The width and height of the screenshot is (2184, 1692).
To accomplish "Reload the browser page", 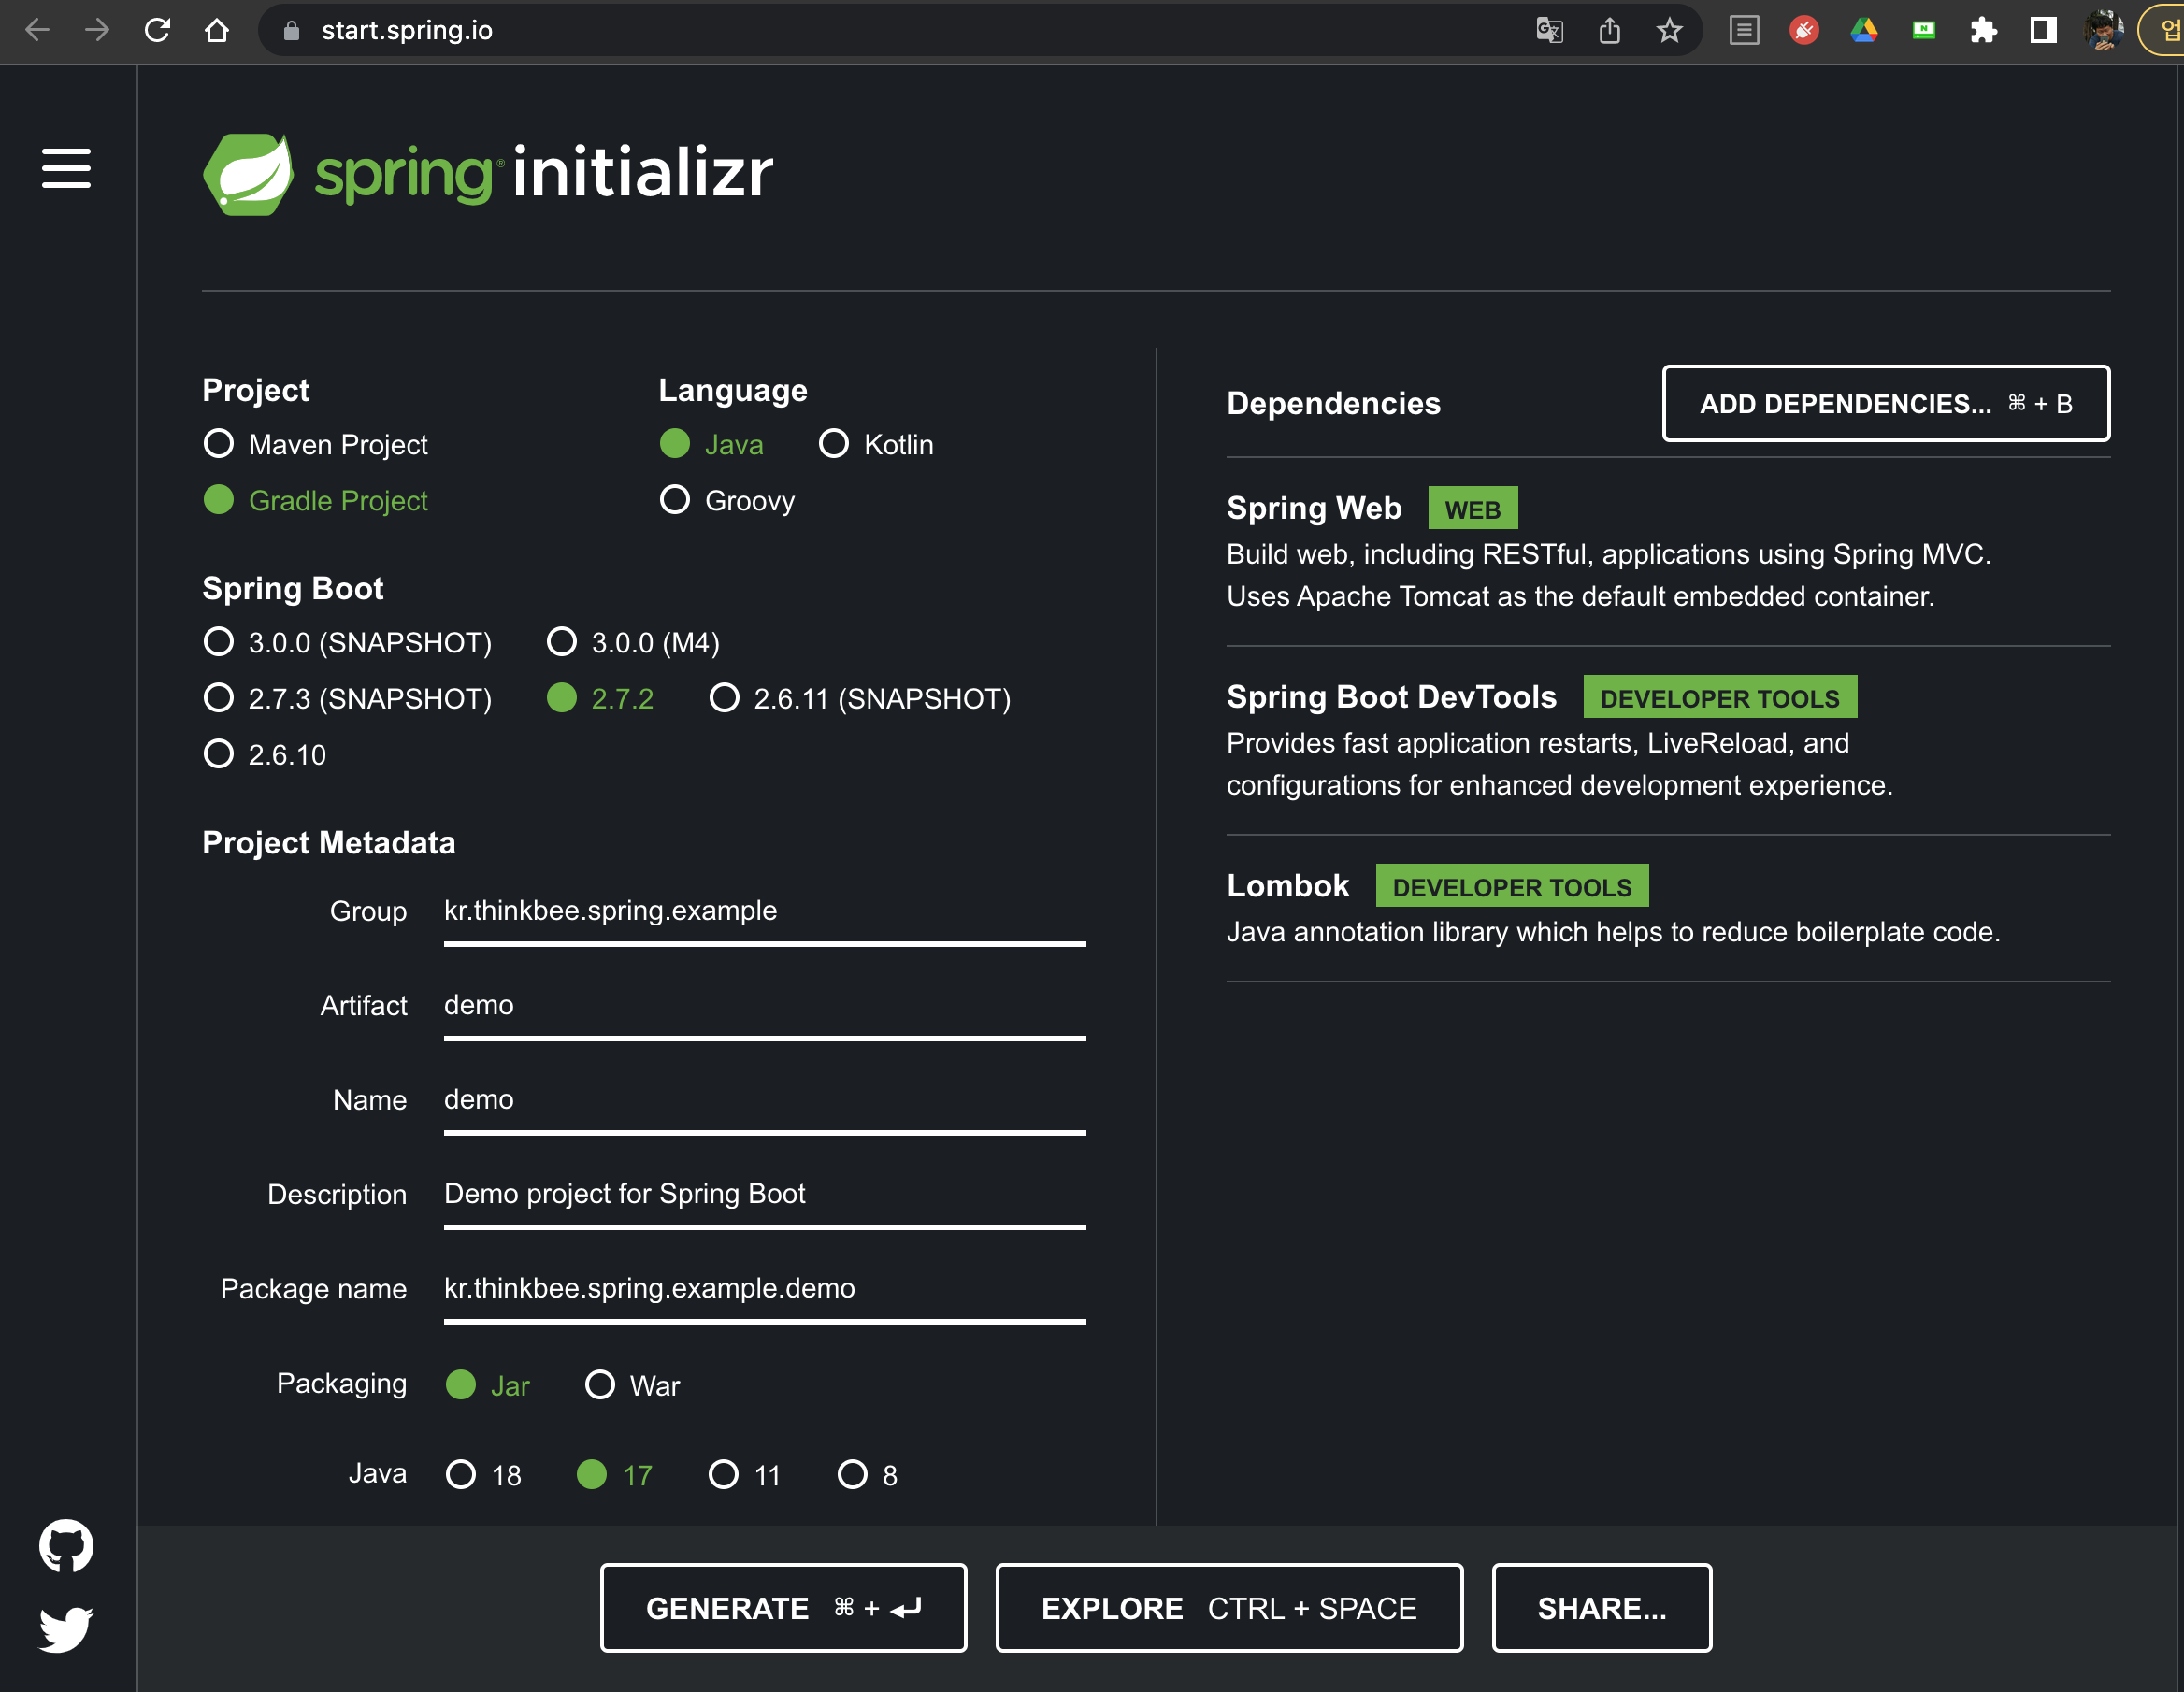I will [157, 31].
